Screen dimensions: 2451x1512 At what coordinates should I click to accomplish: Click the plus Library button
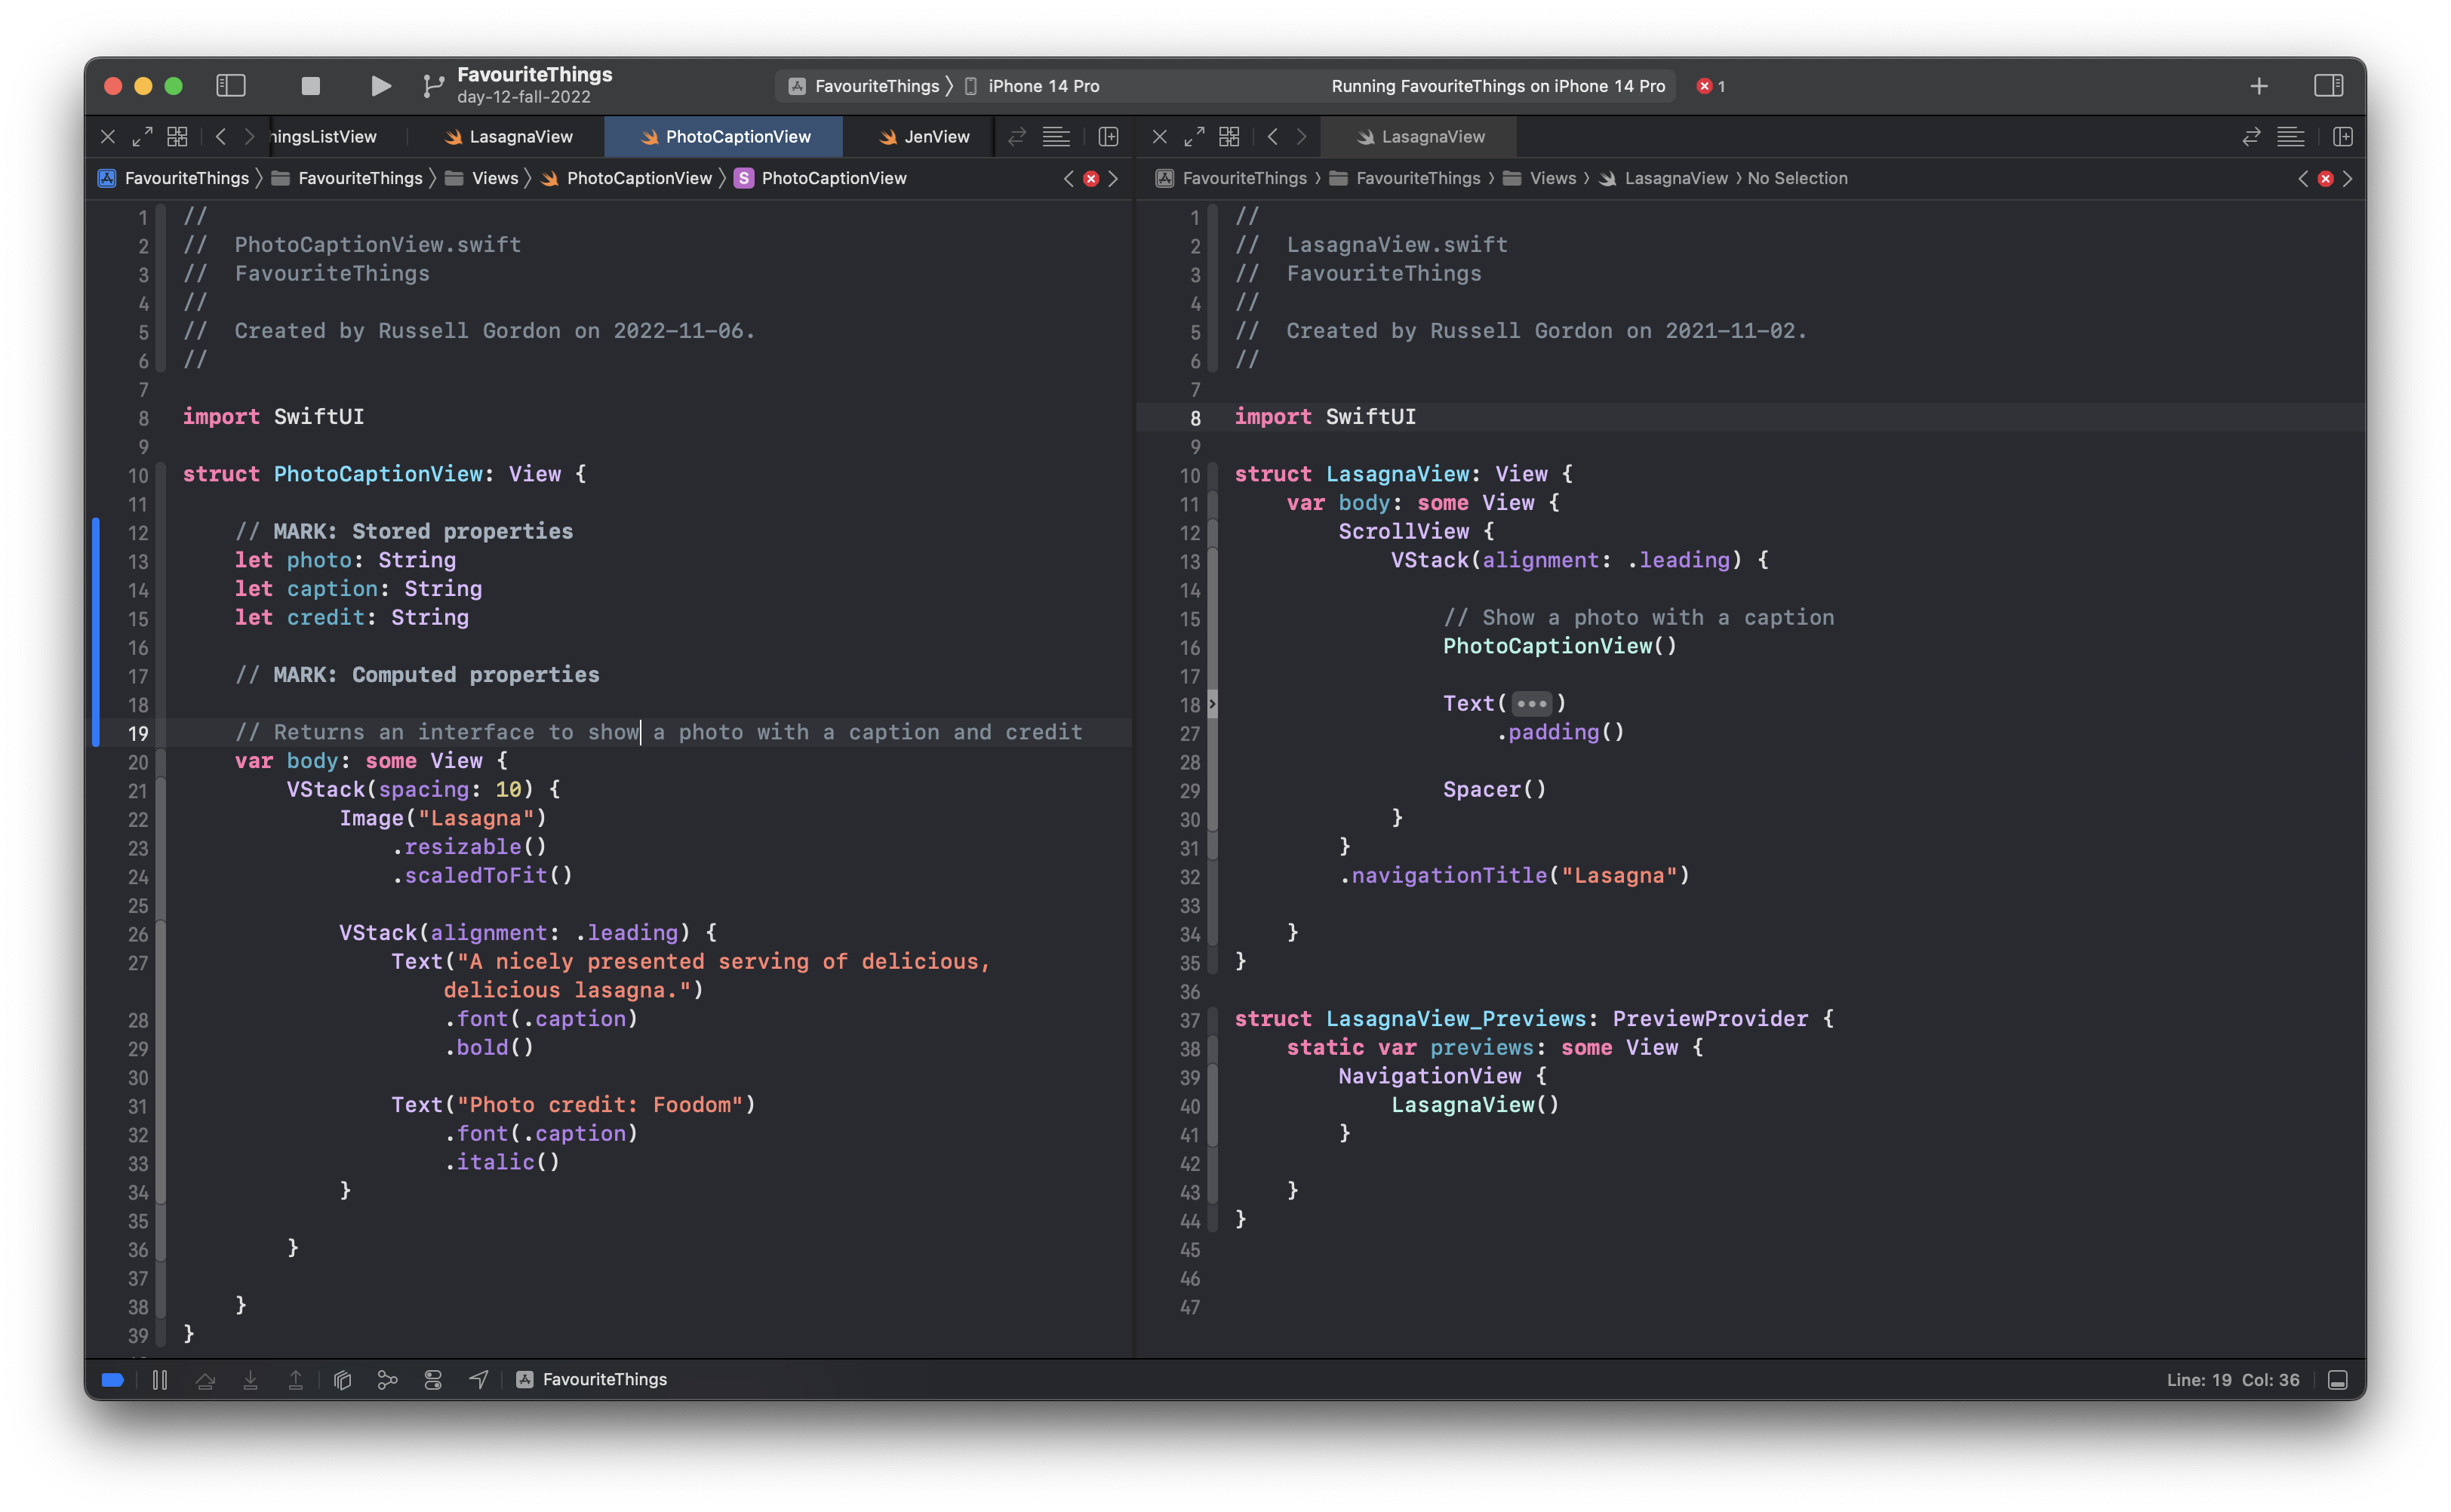coord(2259,86)
